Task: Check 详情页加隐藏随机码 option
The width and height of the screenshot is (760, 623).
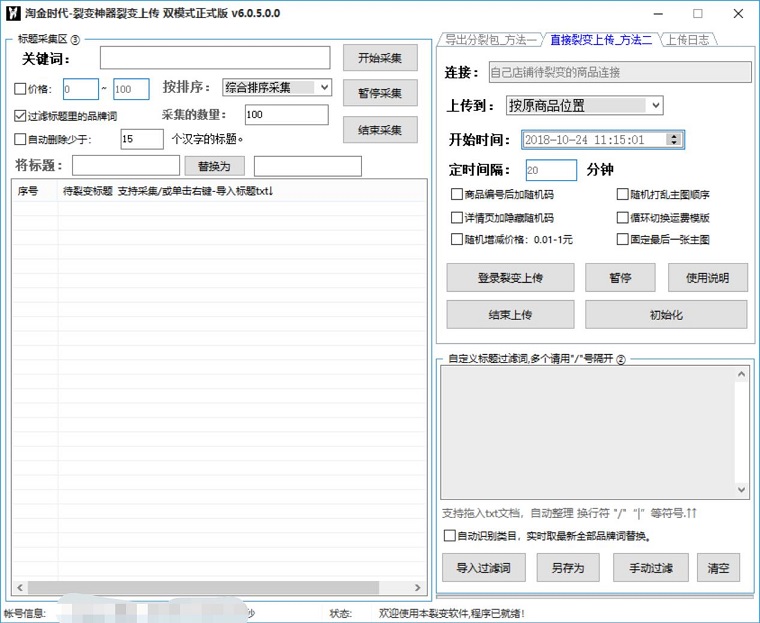Action: [456, 217]
